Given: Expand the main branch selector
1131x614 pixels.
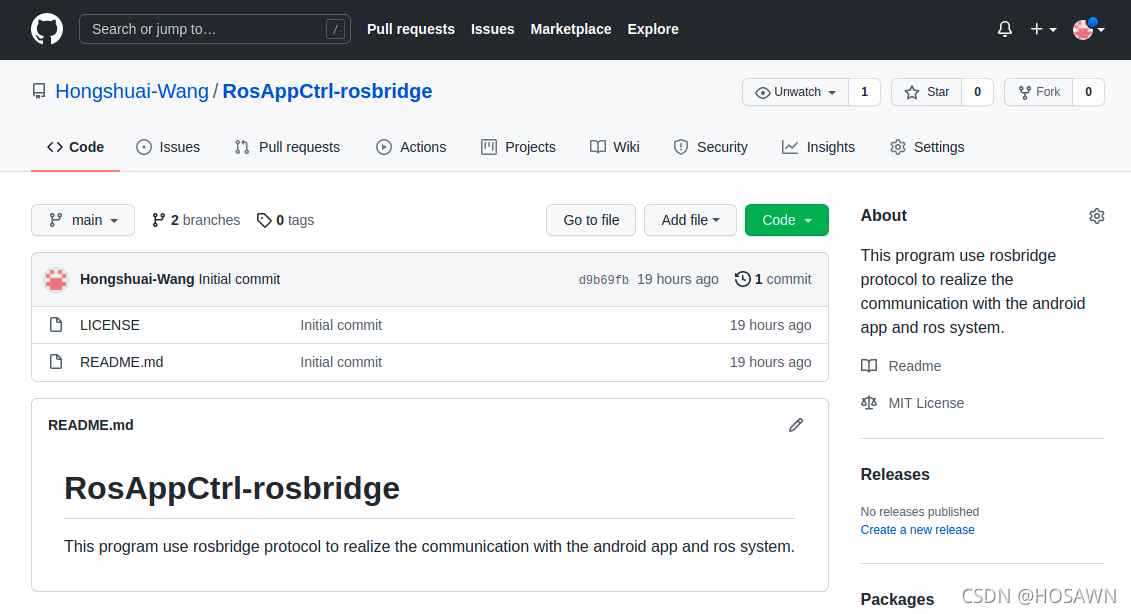Looking at the screenshot, I should 83,220.
